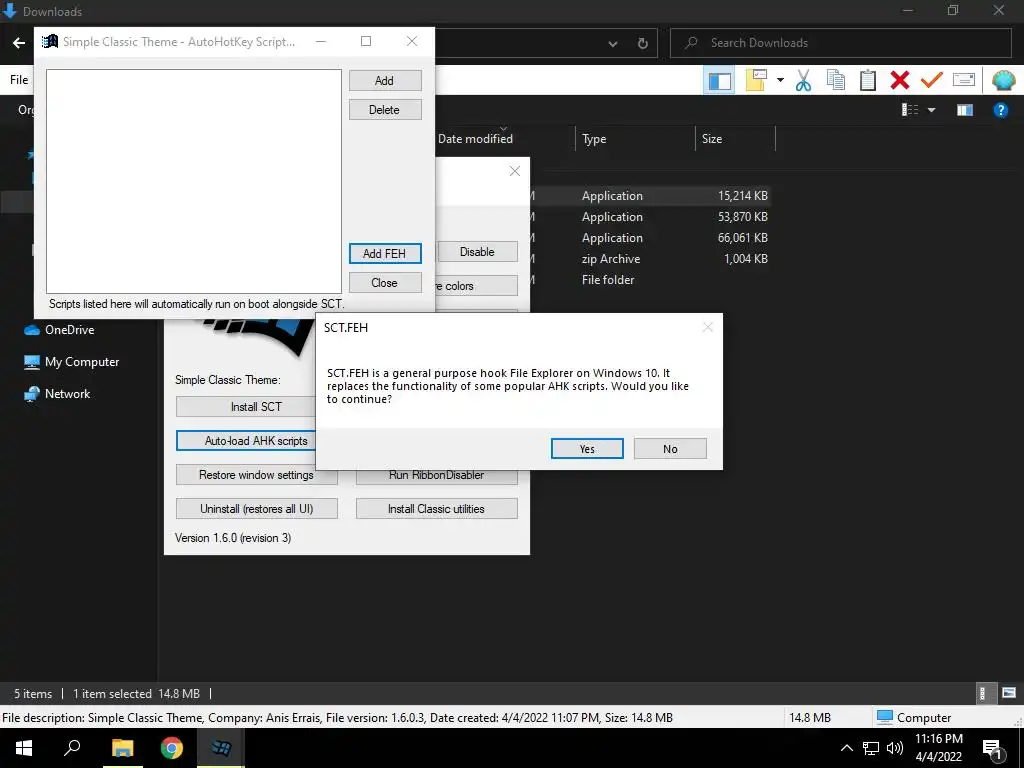Click the envelope Email icon in toolbar

(964, 80)
